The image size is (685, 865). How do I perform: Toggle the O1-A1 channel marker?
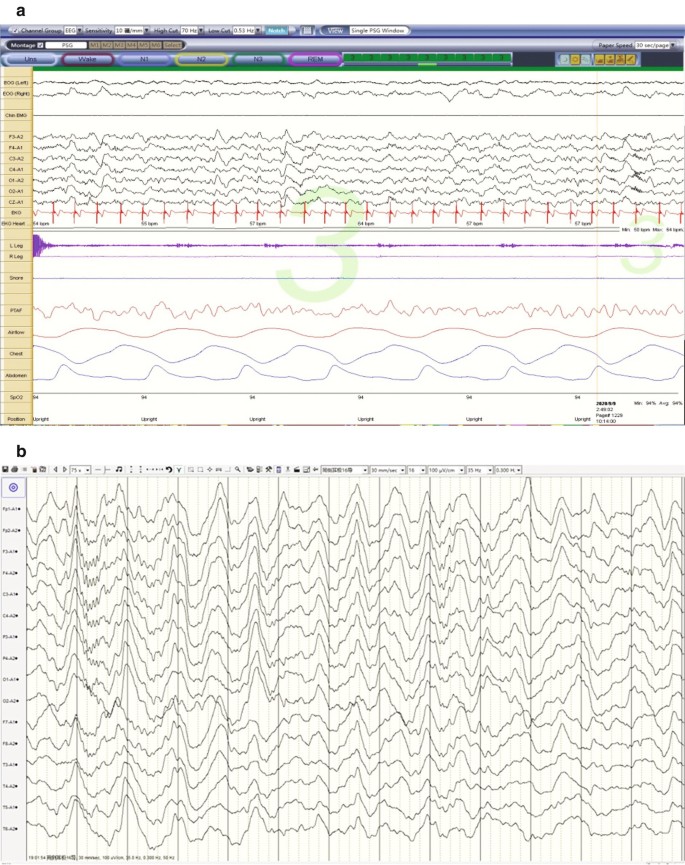[x=16, y=678]
